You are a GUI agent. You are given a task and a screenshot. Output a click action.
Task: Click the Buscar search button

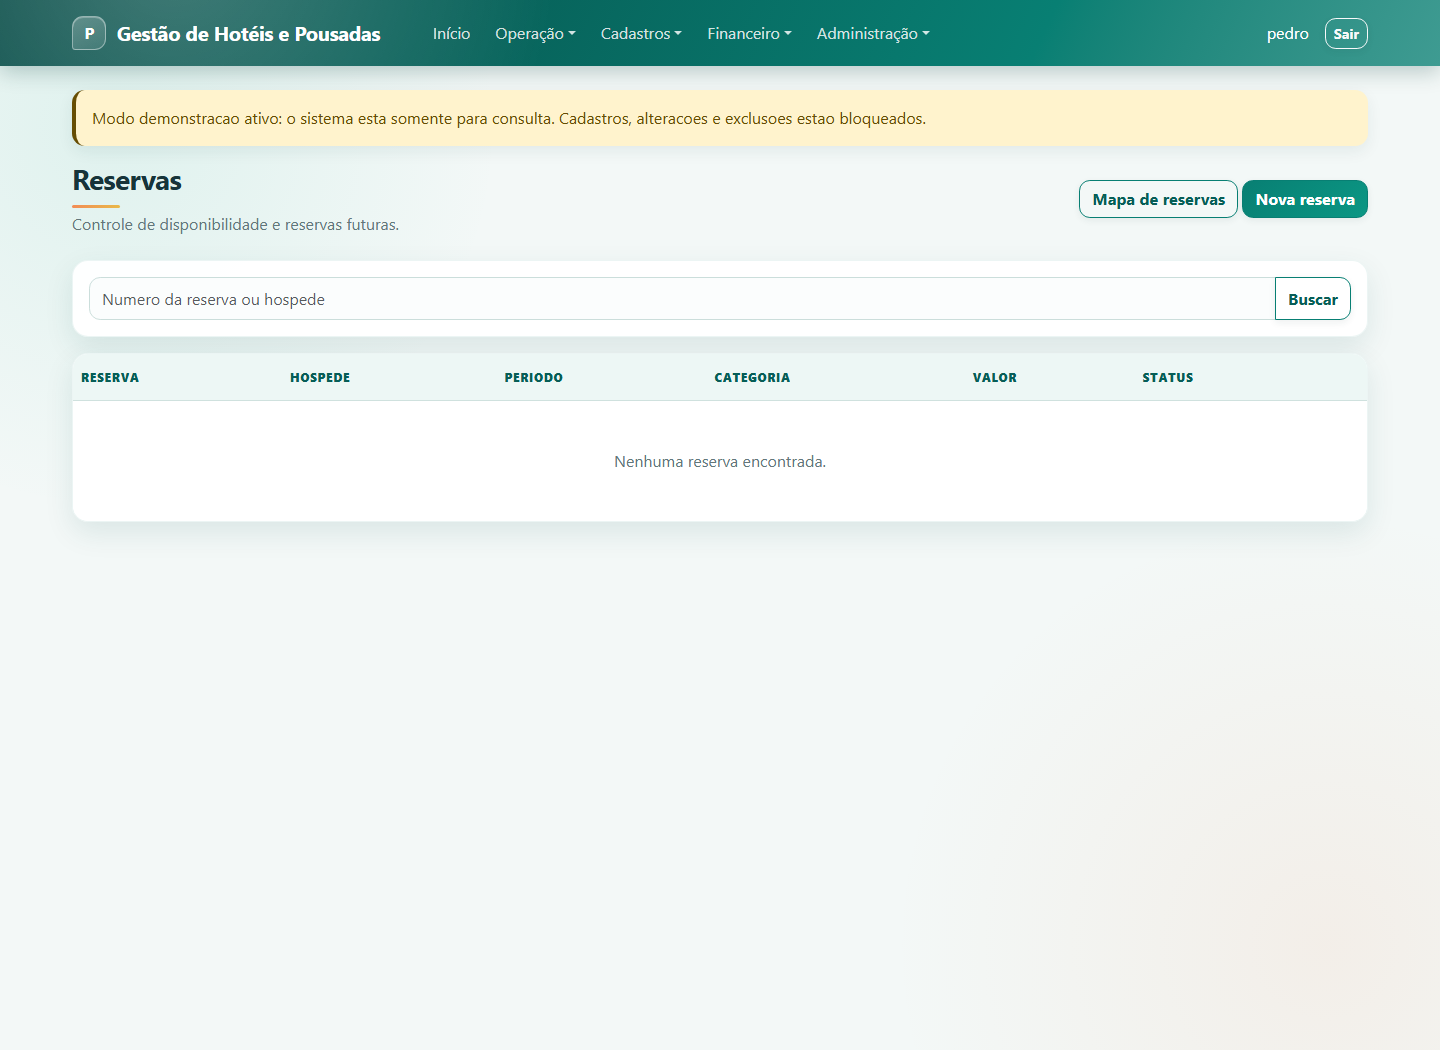pos(1313,299)
